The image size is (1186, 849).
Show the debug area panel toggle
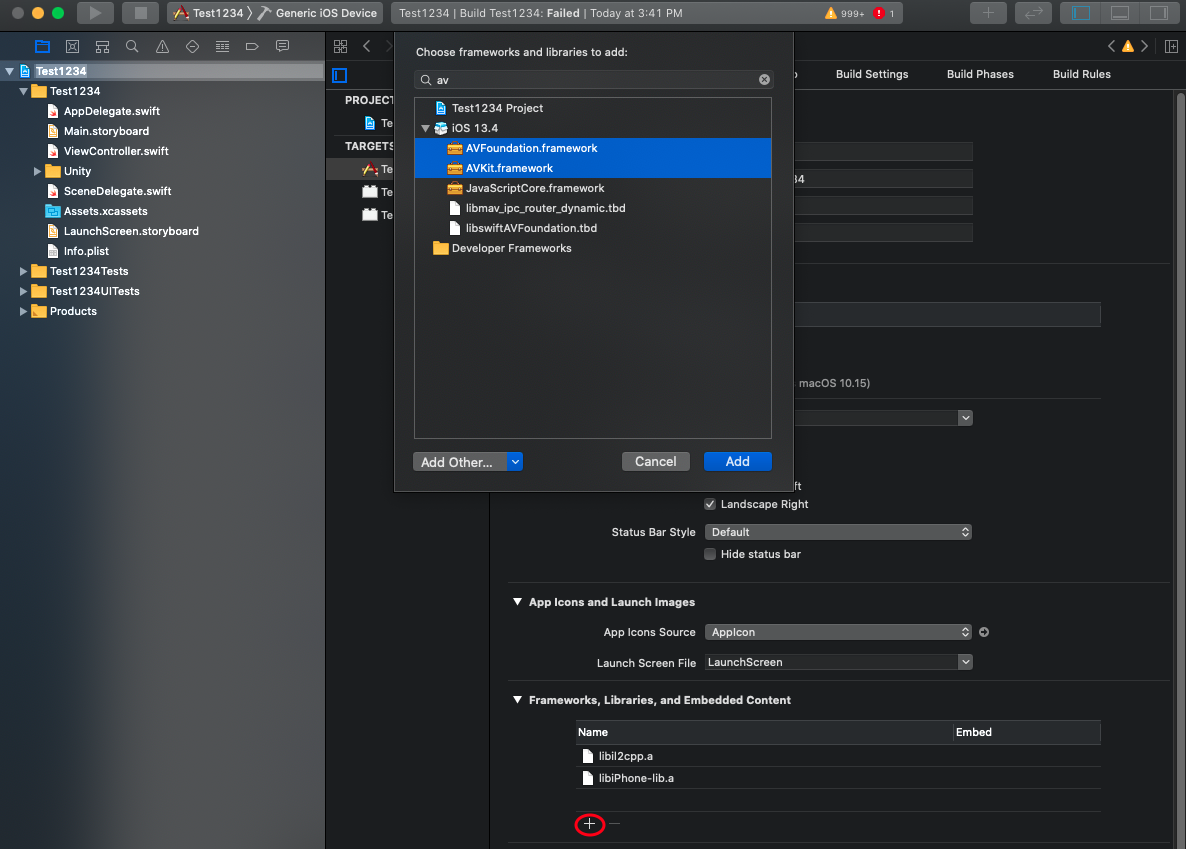1120,13
